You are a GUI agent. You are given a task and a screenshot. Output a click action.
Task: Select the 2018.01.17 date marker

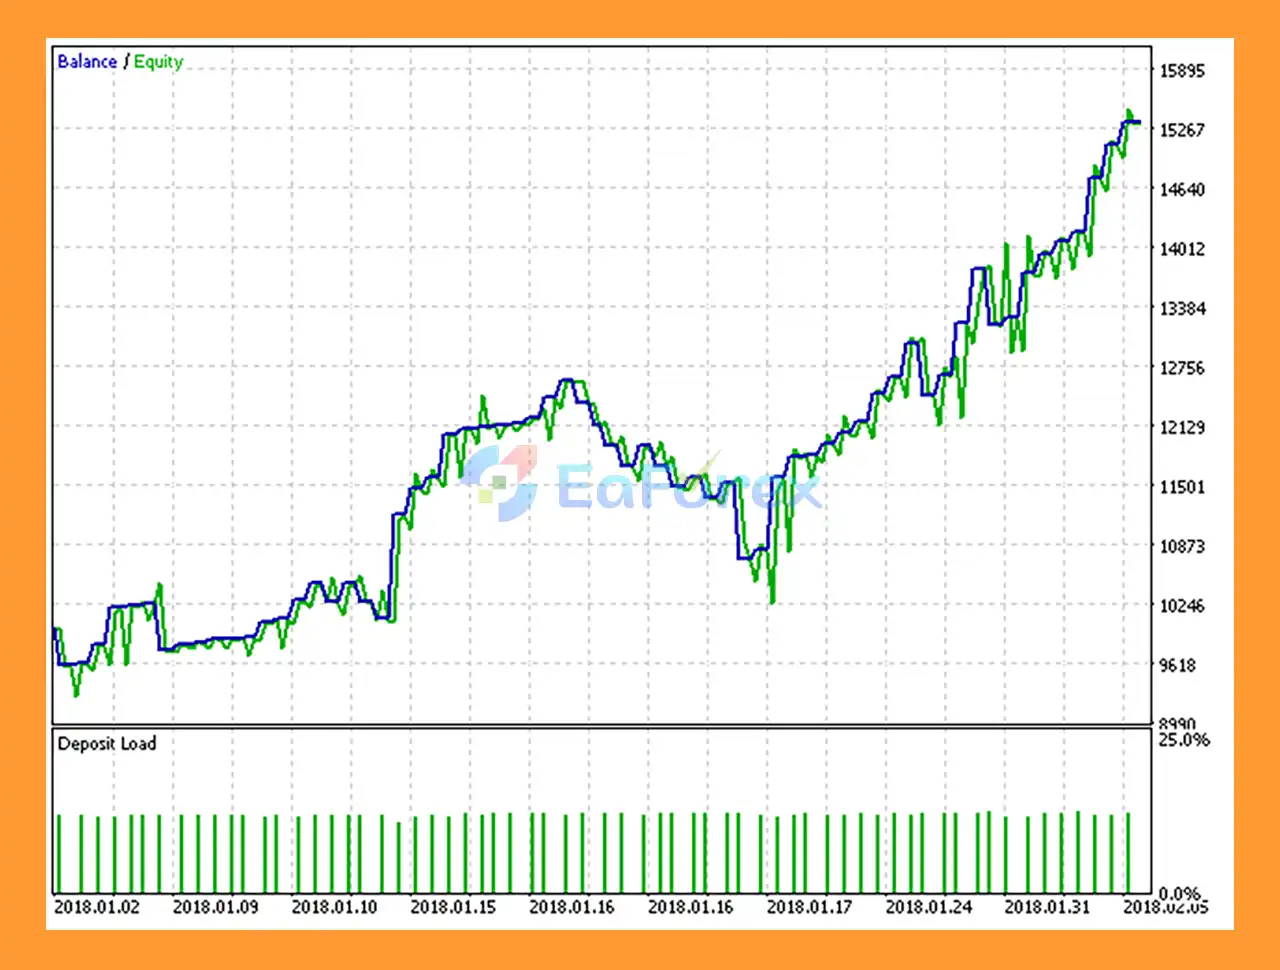pos(809,907)
